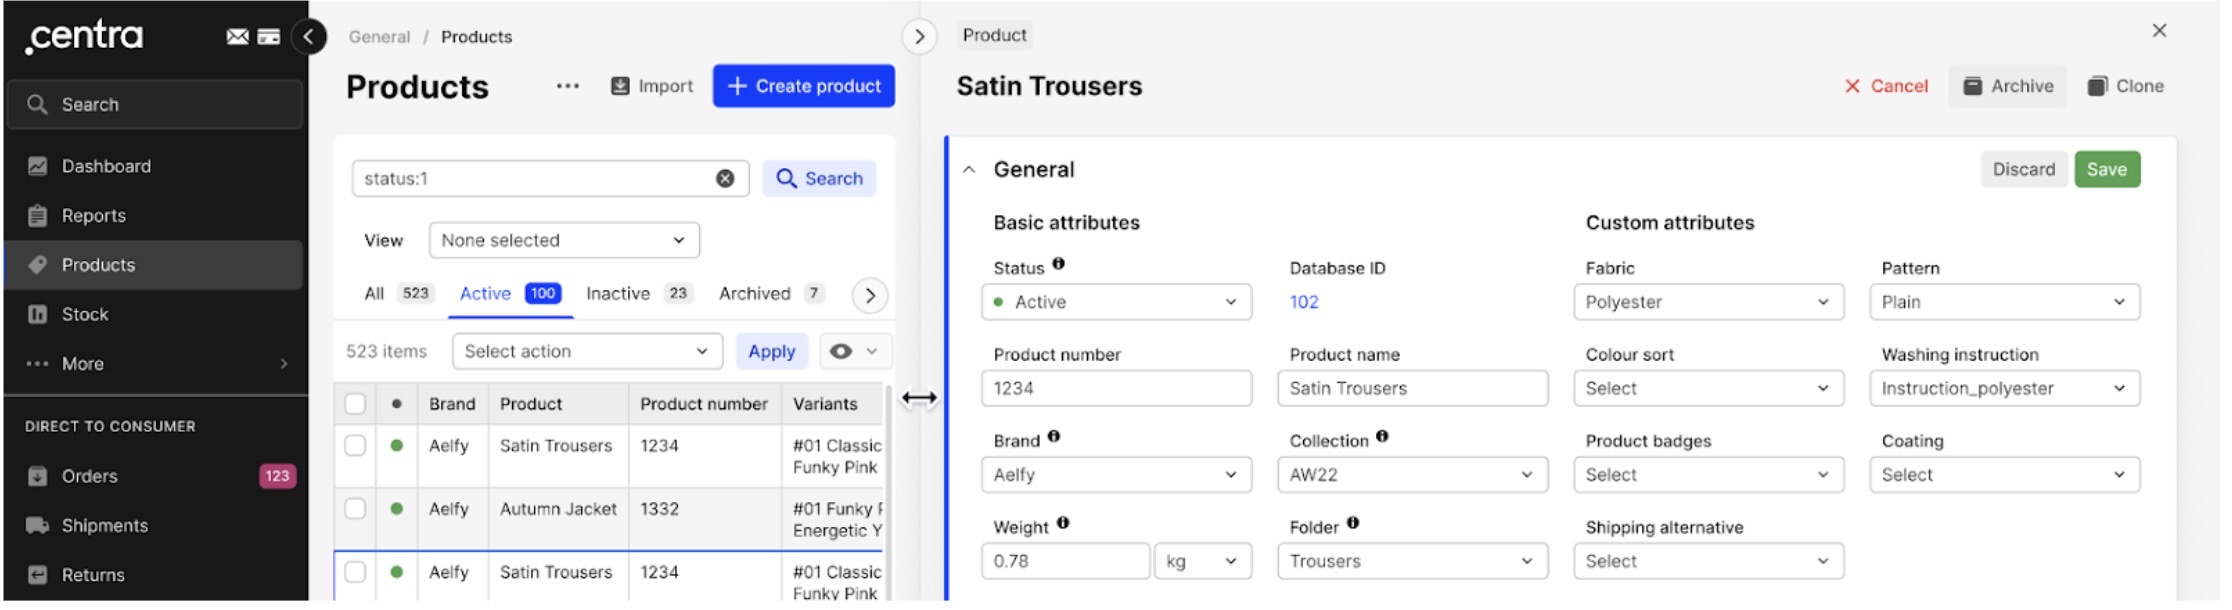Viewport: 2232px width, 610px height.
Task: Click the green Save button
Action: click(x=2107, y=170)
